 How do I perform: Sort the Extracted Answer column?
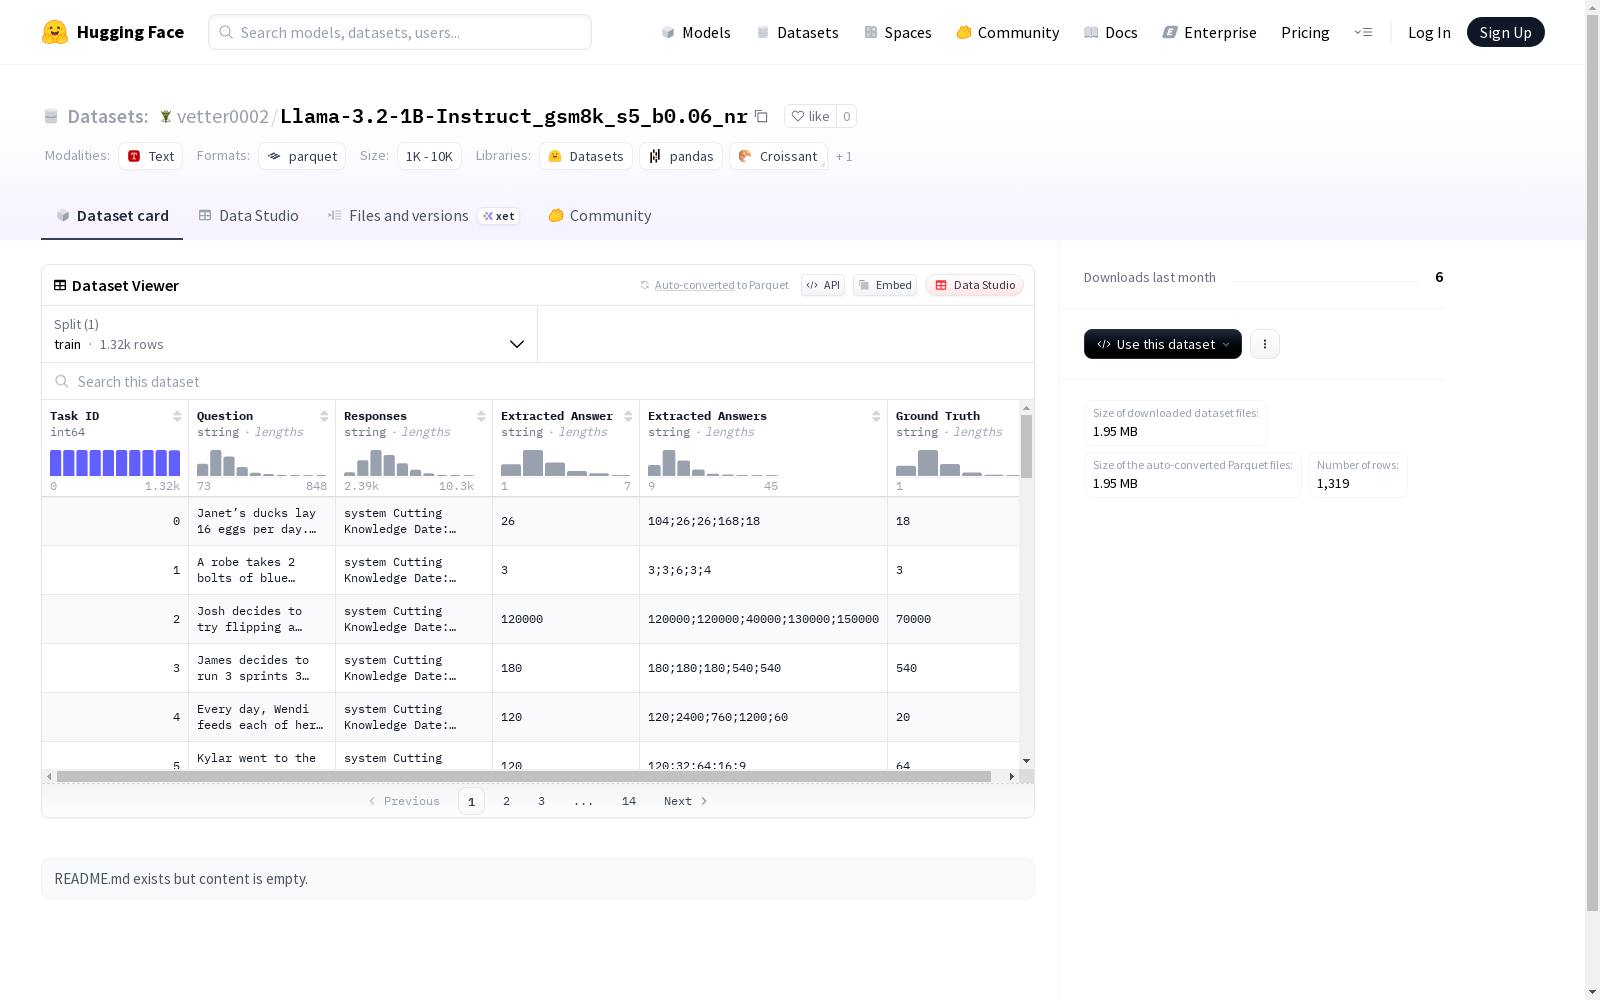click(x=628, y=416)
